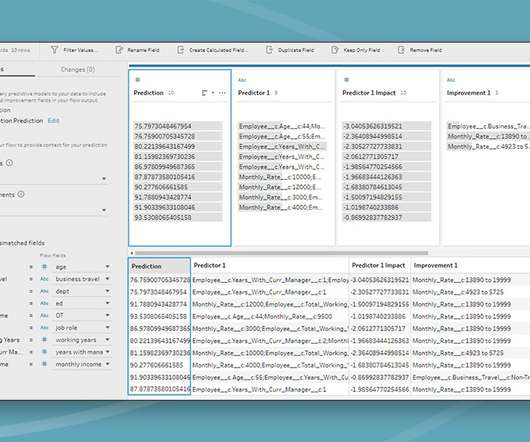
Task: Click the Prediction profile card title
Action: coord(148,93)
